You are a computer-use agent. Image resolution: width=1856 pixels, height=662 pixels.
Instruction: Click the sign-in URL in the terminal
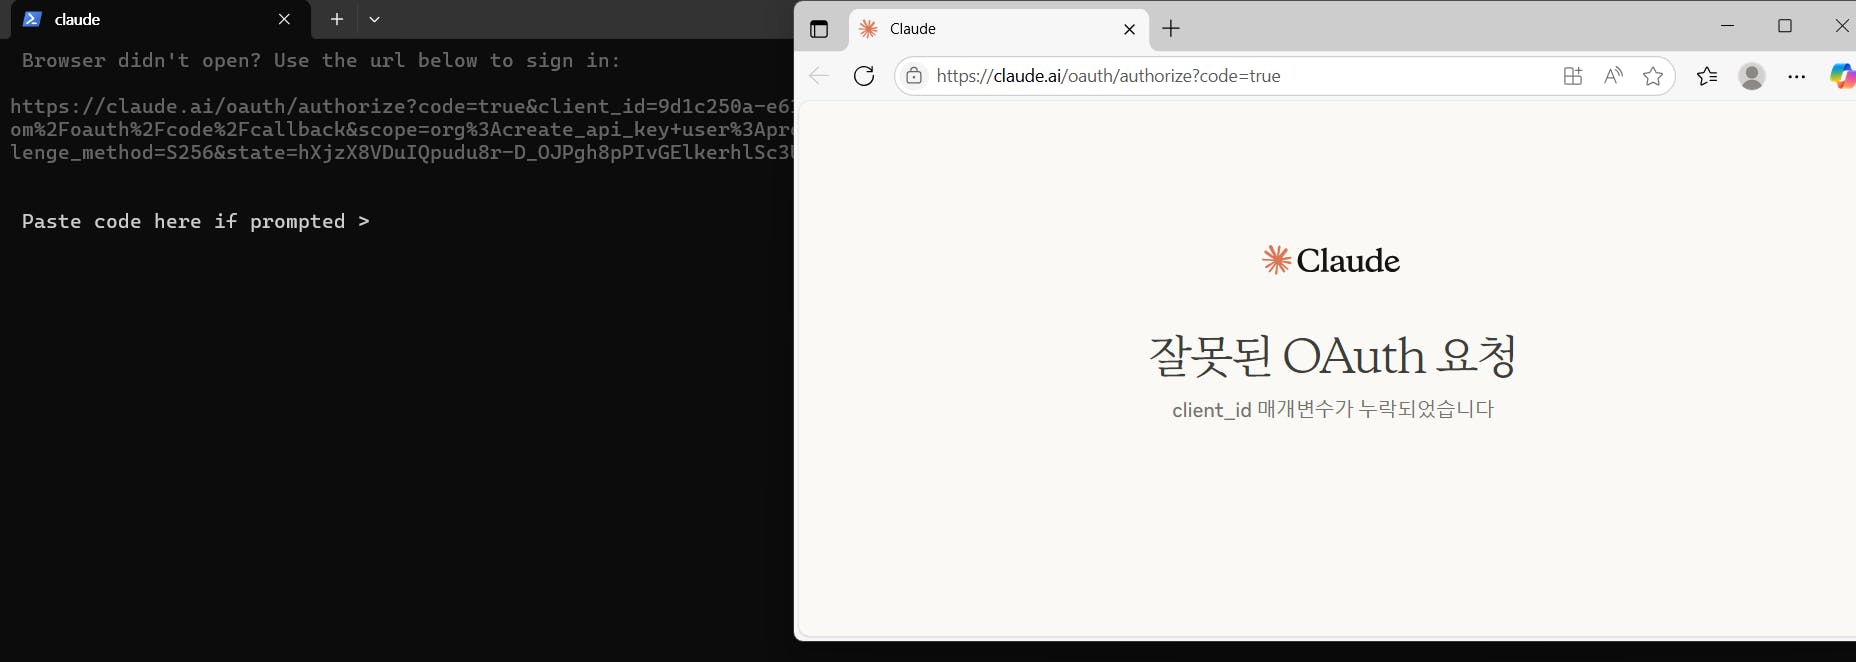(x=401, y=129)
